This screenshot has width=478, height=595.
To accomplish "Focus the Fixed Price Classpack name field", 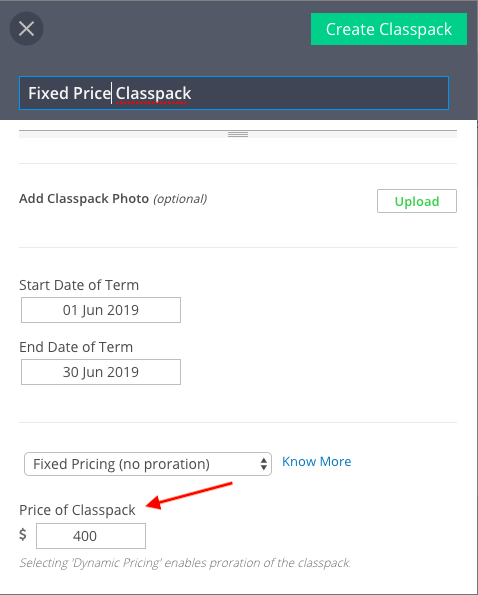I will (x=234, y=93).
